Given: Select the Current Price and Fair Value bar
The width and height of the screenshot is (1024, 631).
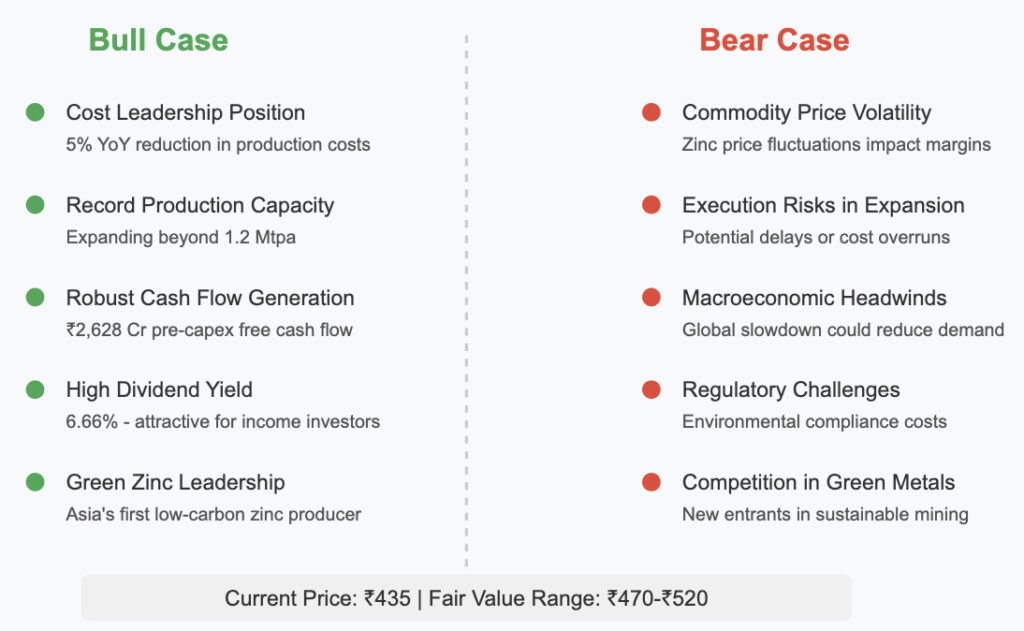Looking at the screenshot, I should [x=466, y=598].
